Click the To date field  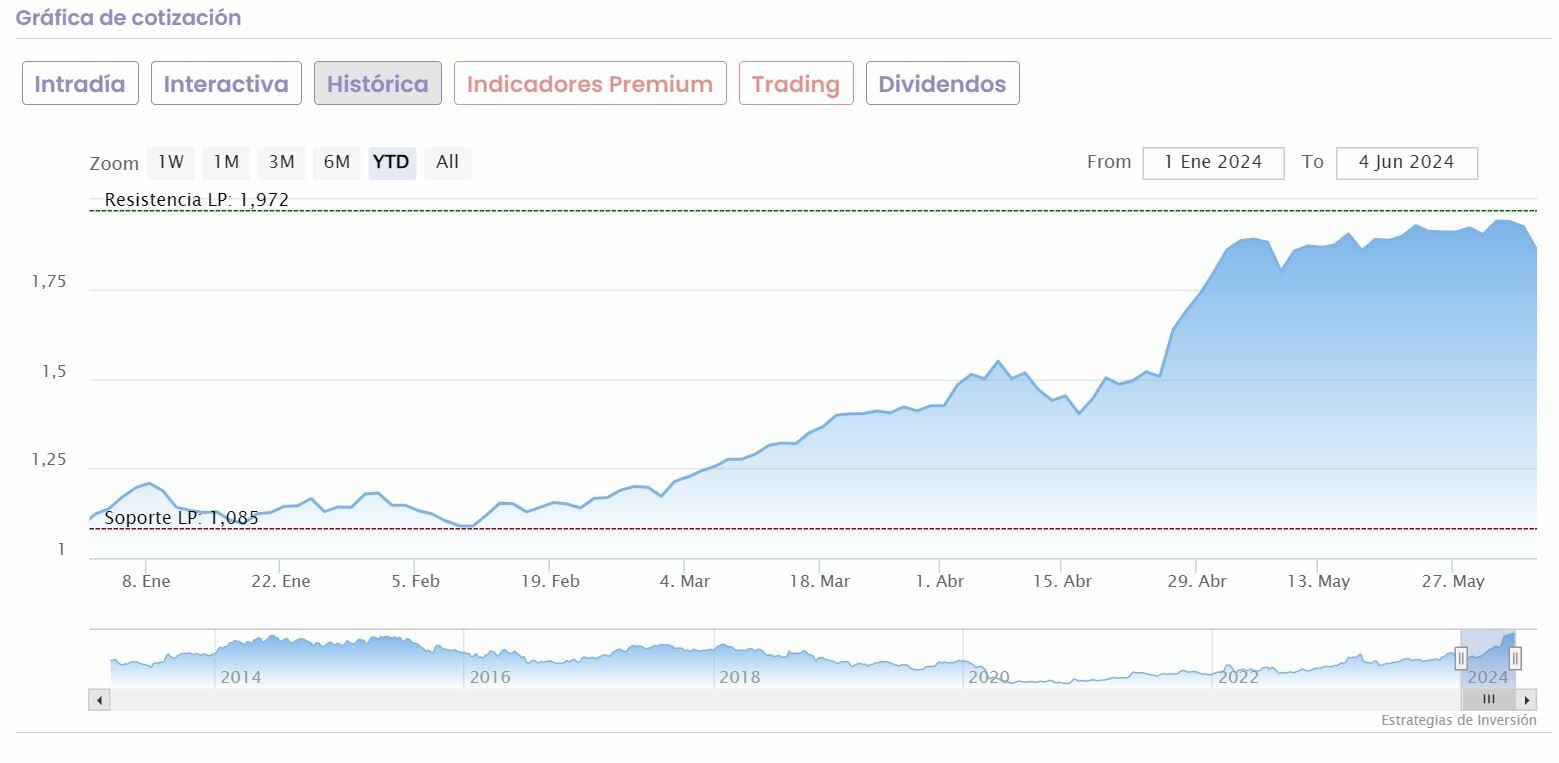point(1406,162)
